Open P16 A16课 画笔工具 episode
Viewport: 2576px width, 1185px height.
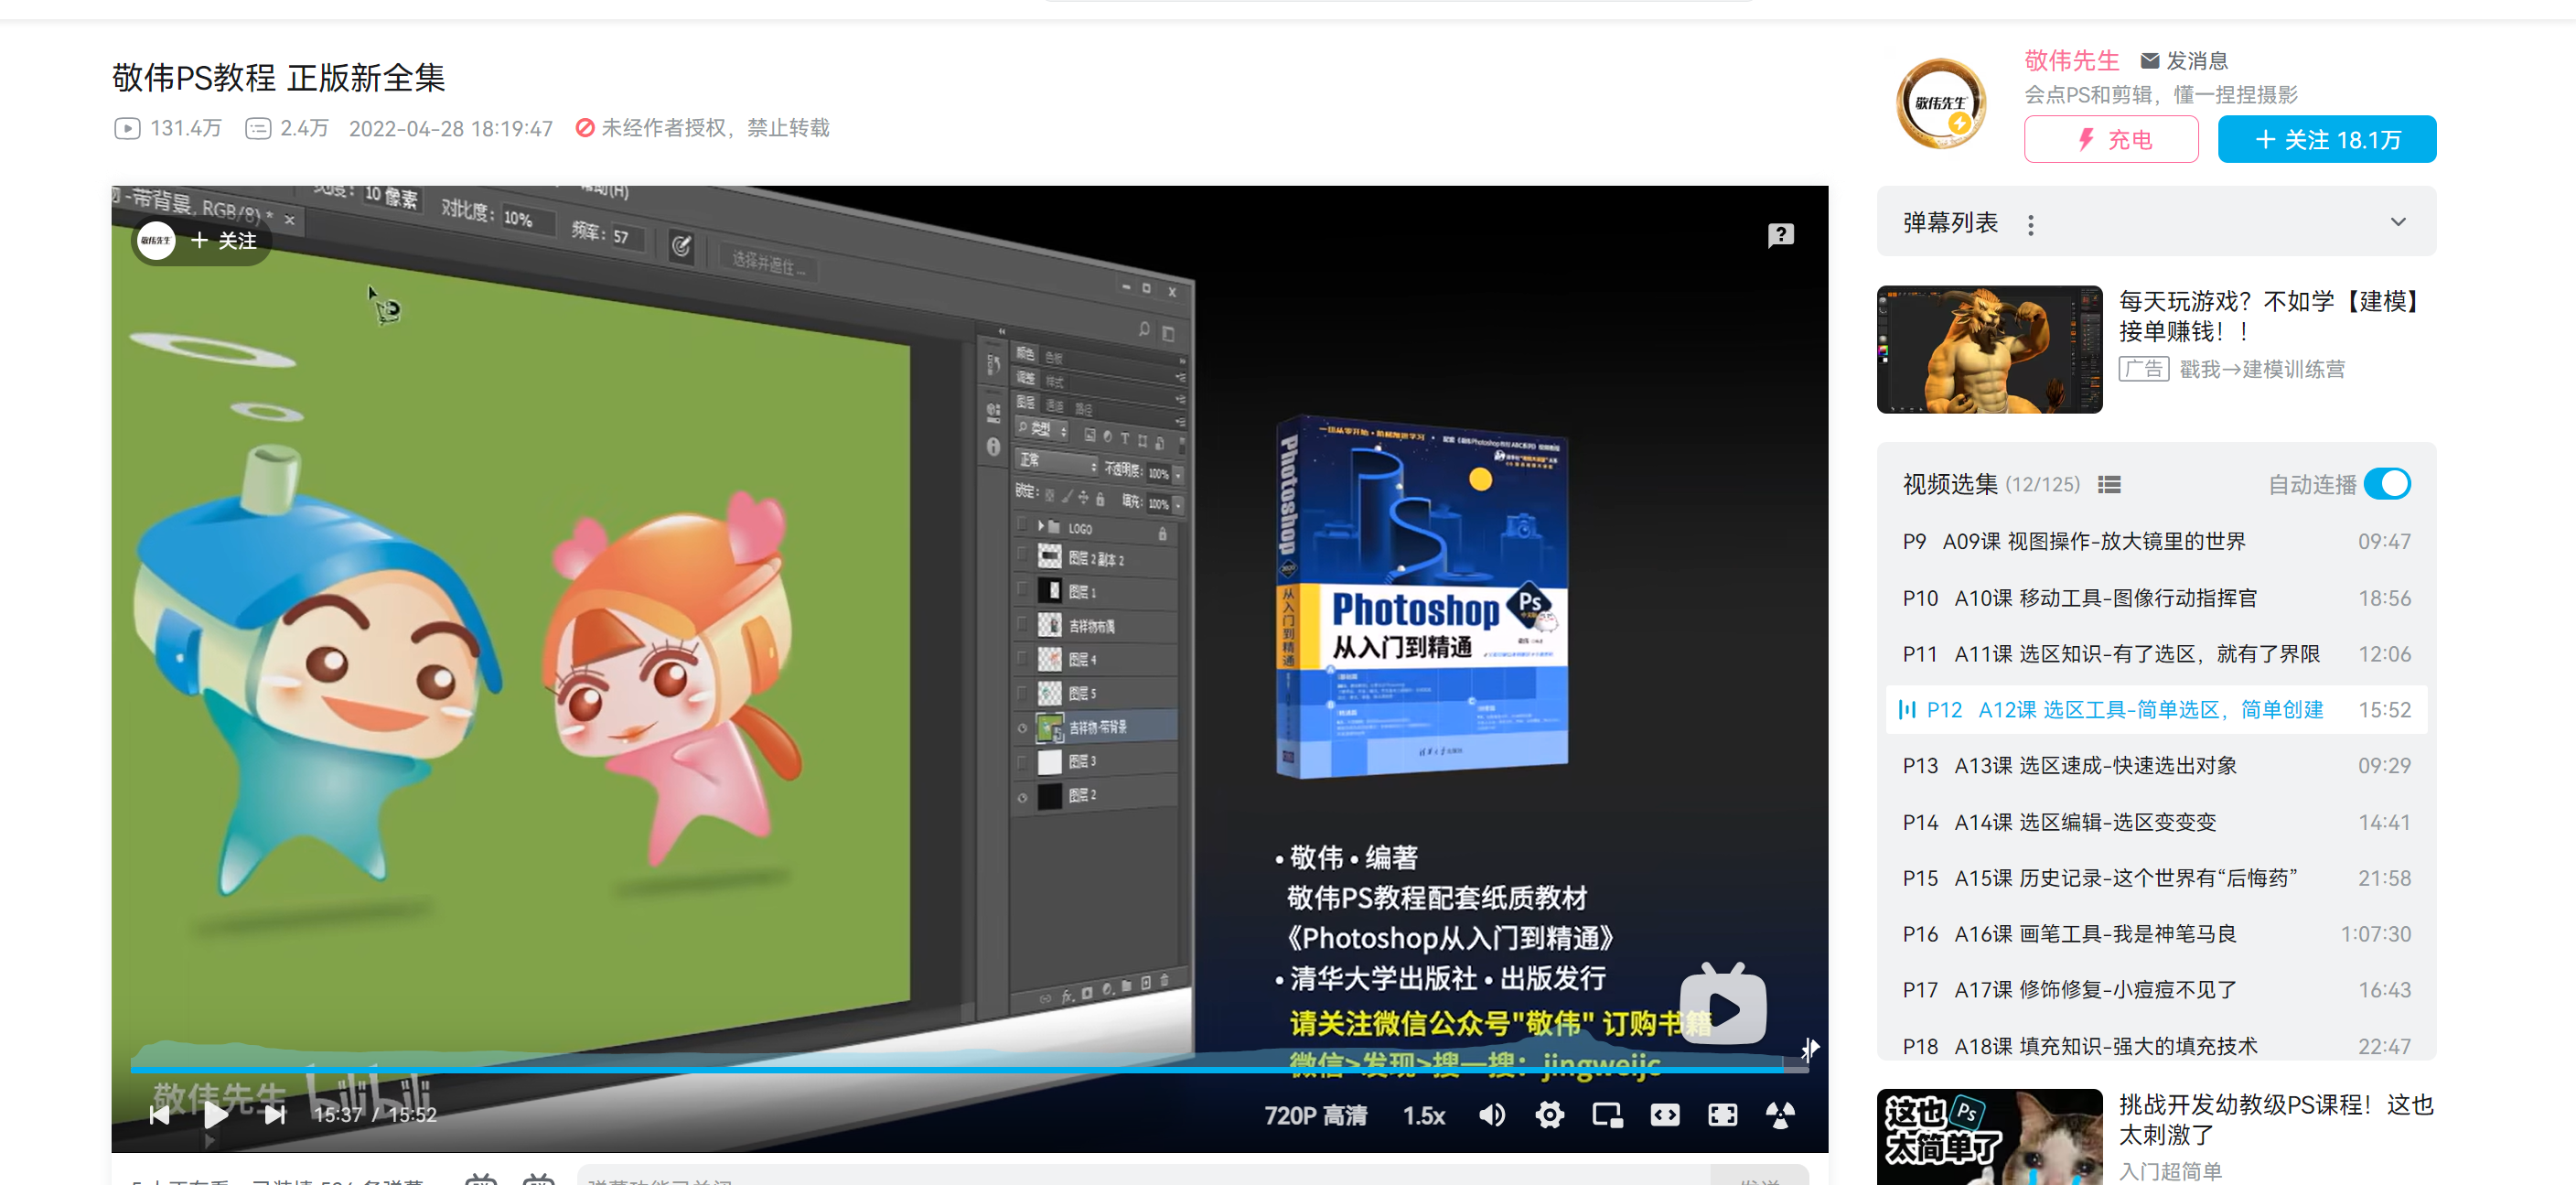coord(2156,934)
